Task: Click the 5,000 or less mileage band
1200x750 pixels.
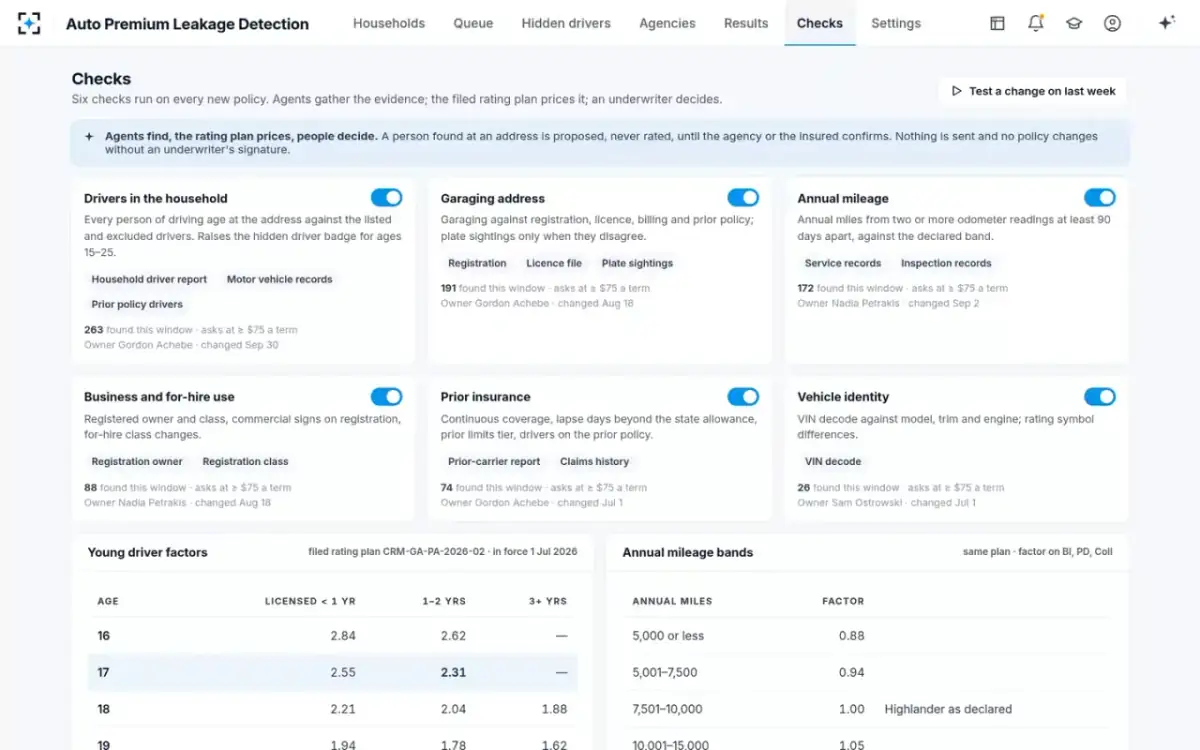Action: [667, 636]
